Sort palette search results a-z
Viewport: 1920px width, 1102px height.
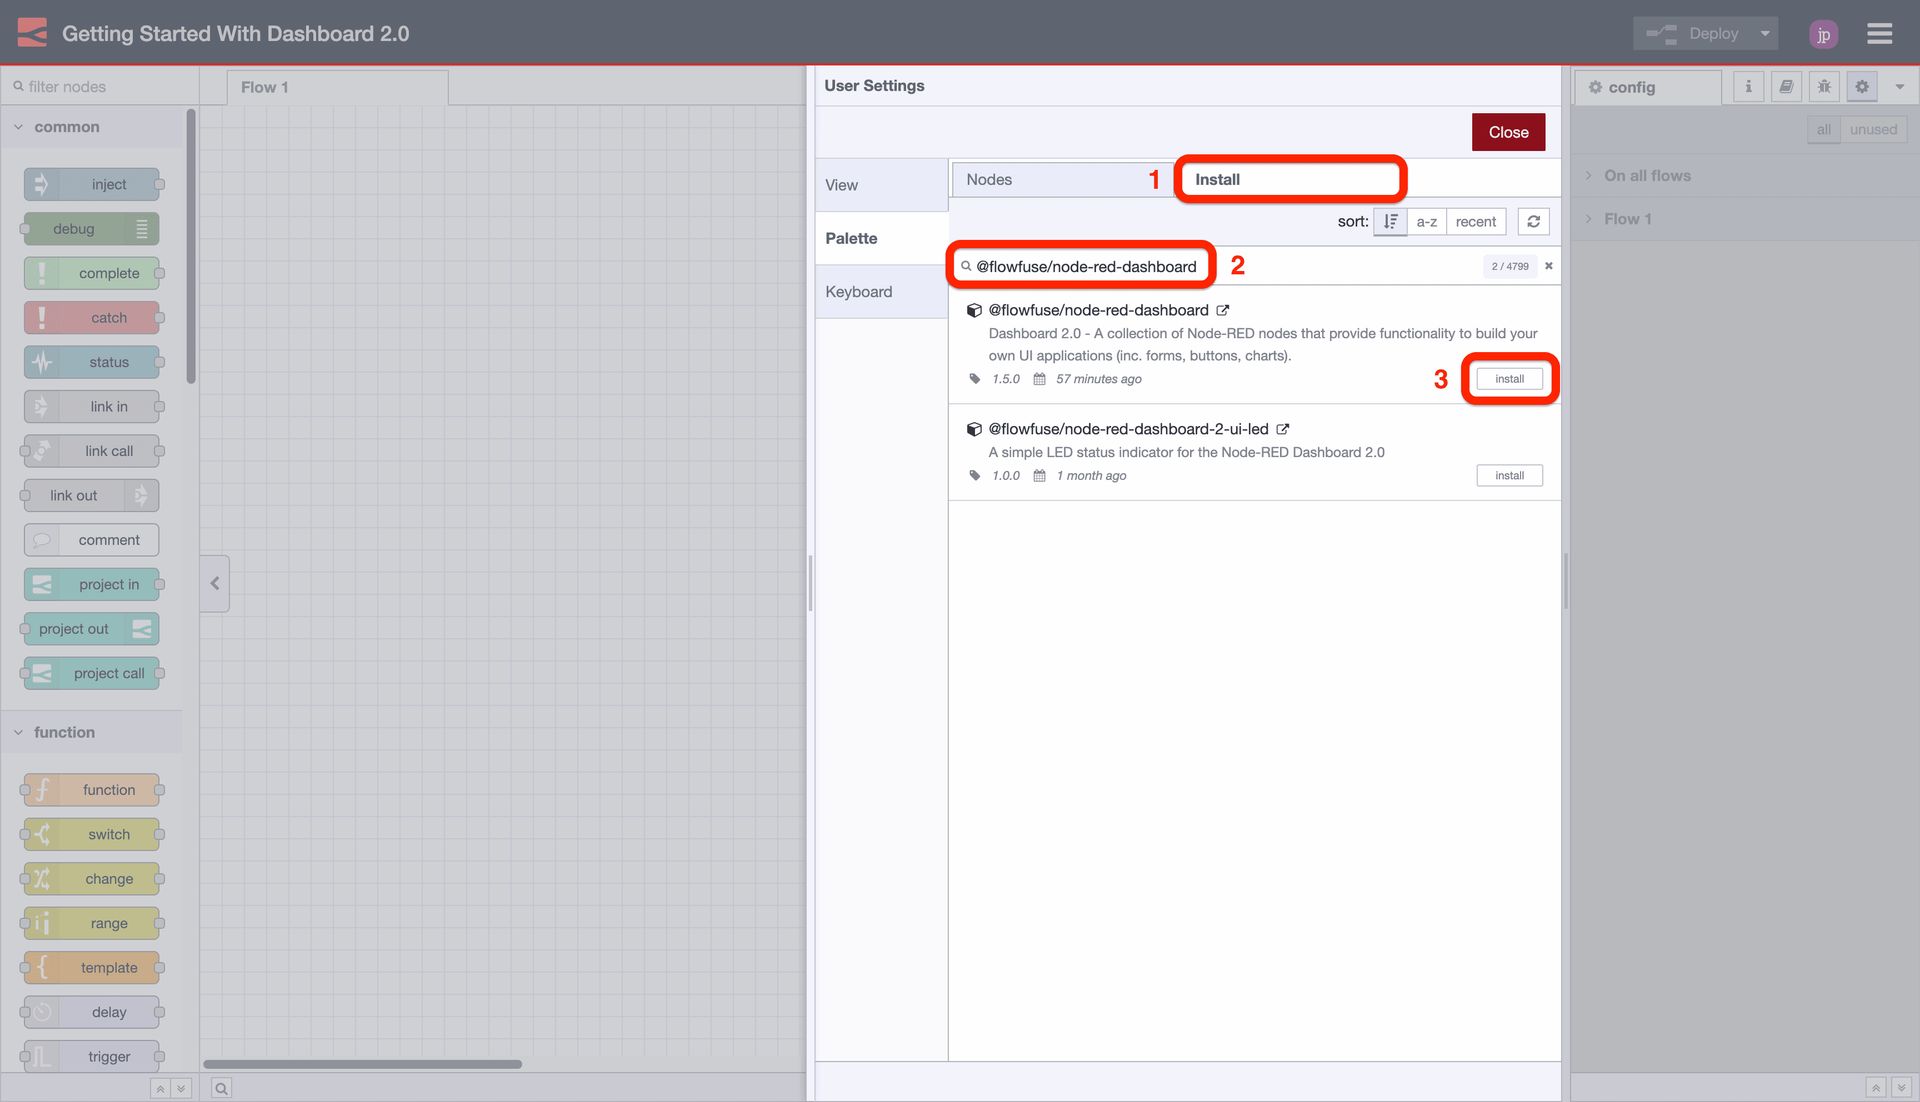pyautogui.click(x=1427, y=221)
